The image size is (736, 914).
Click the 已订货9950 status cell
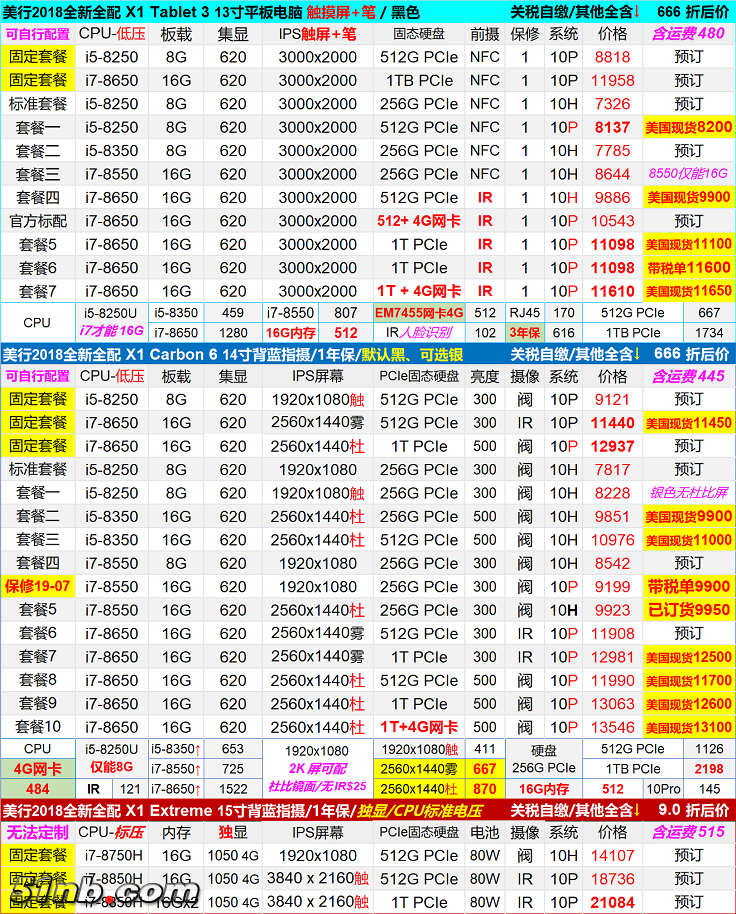[688, 609]
